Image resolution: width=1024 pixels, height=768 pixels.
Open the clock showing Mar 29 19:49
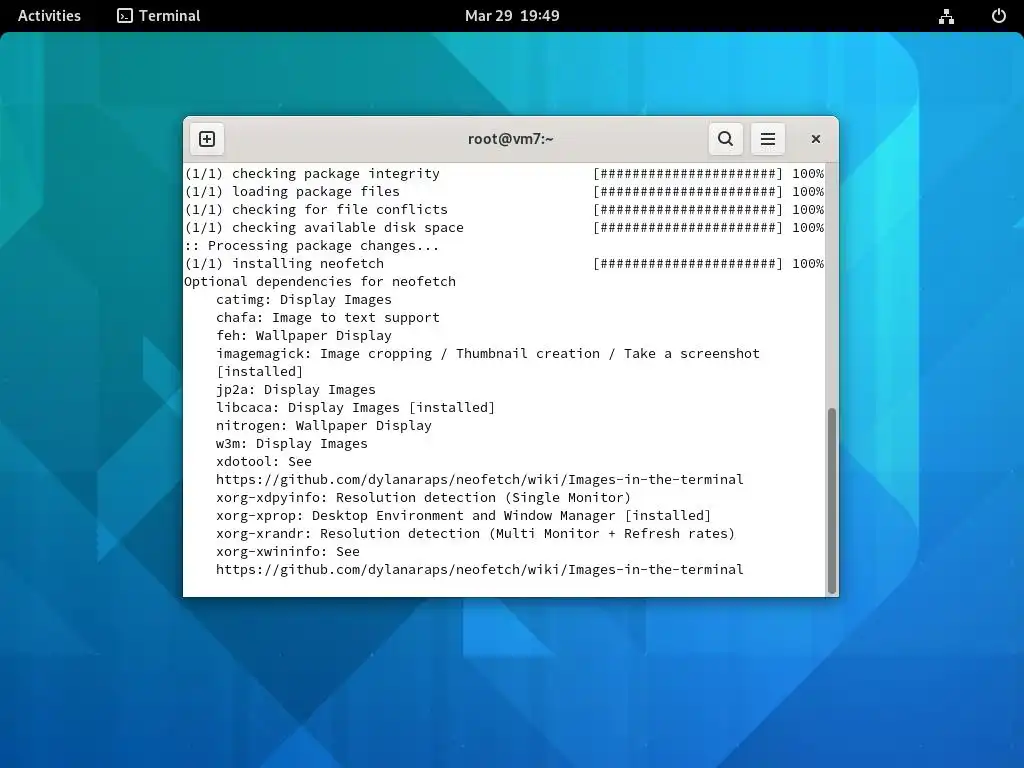click(x=512, y=16)
